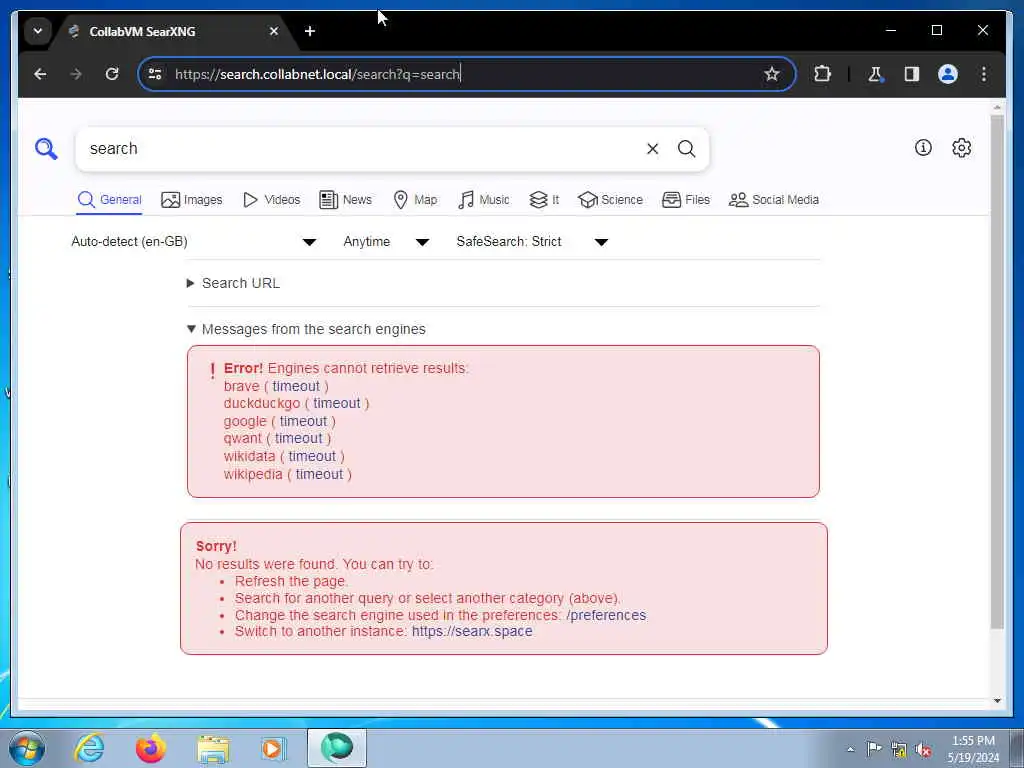
Task: Click the brave timeout link
Action: pyautogui.click(x=296, y=386)
